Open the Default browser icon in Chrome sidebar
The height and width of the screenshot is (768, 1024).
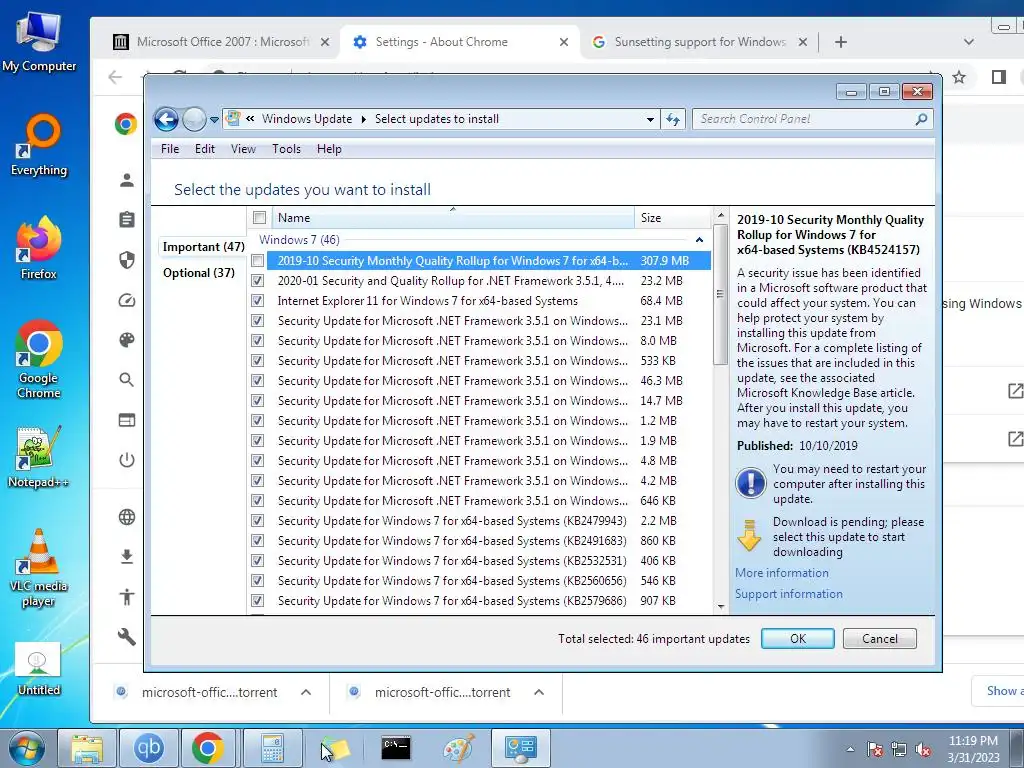[x=127, y=420]
